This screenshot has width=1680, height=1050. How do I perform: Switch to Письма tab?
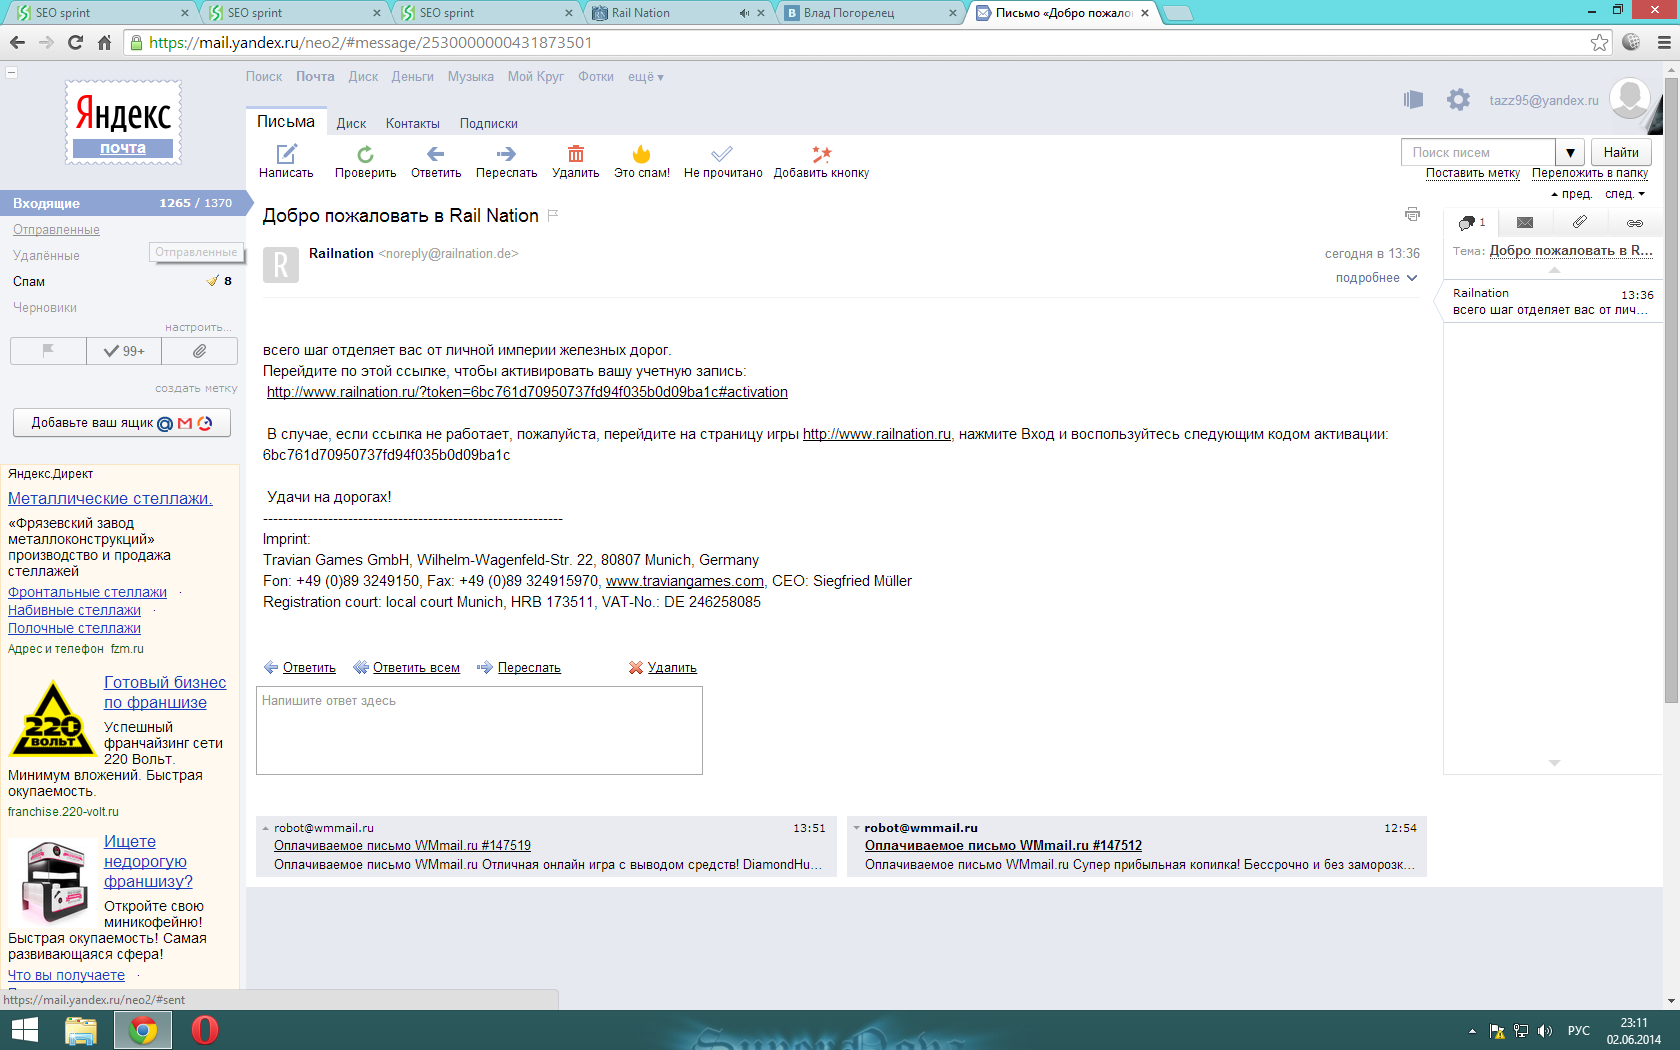[x=286, y=122]
